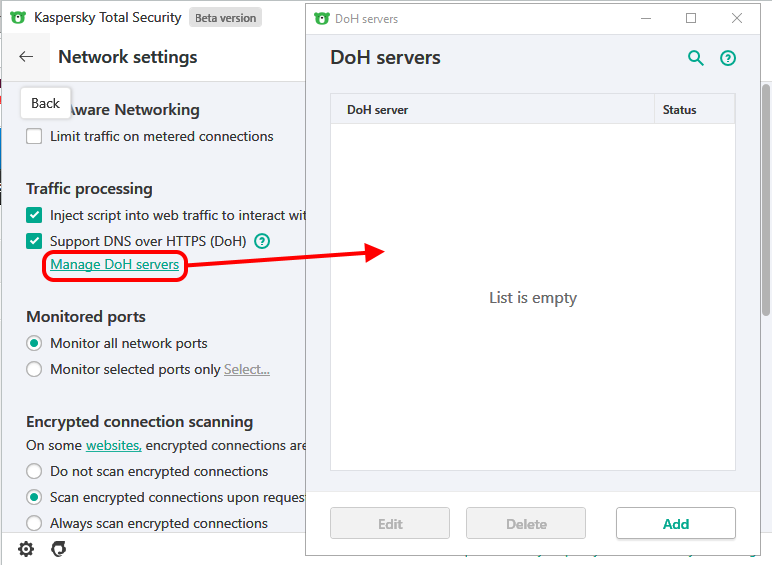Sort by DoH server column header
Image resolution: width=772 pixels, height=565 pixels.
[492, 109]
